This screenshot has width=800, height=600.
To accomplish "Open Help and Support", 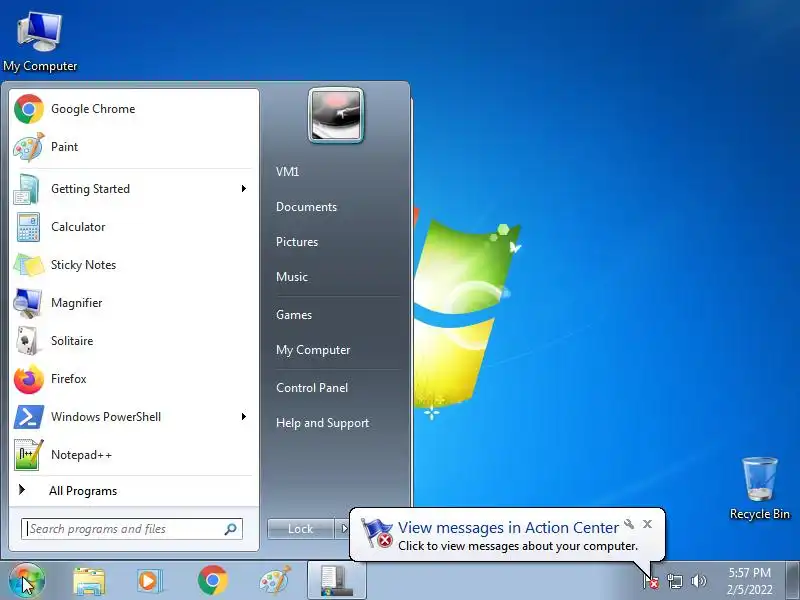I will (322, 423).
